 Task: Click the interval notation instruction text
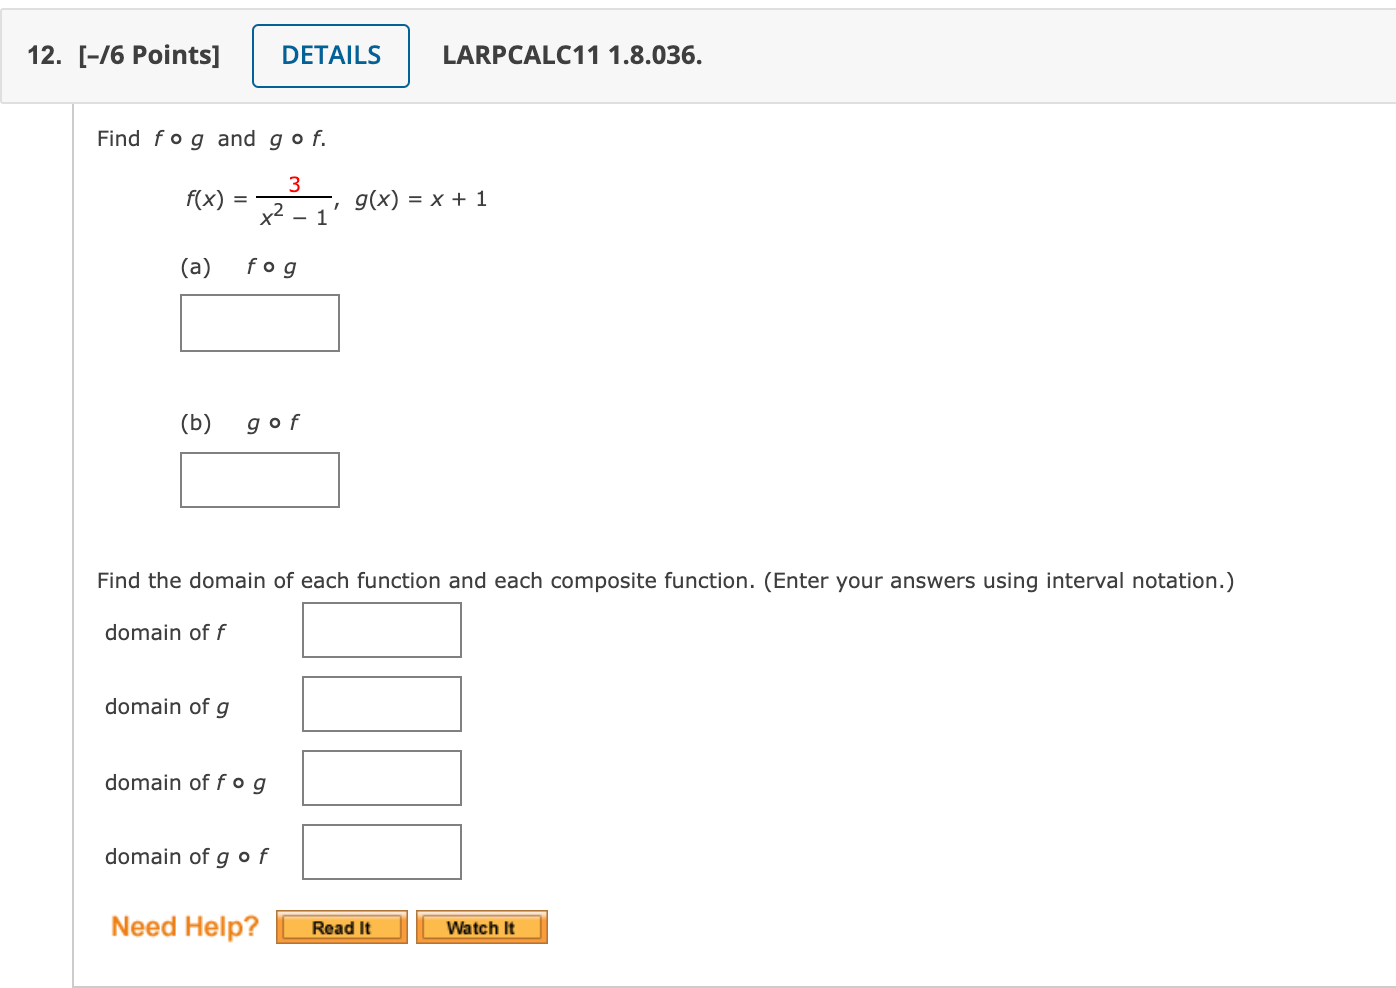click(x=664, y=580)
